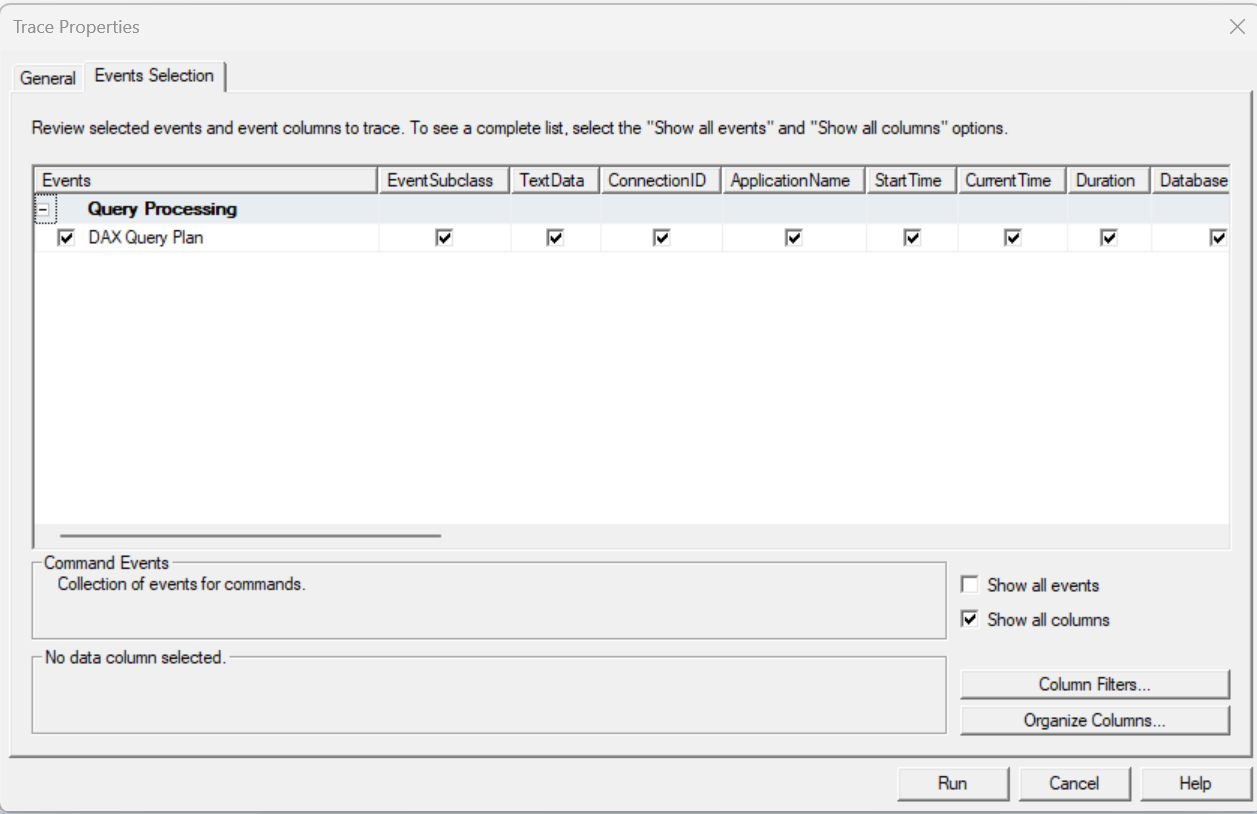Viewport: 1257px width, 814px height.
Task: Open Help for Trace Properties
Action: pyautogui.click(x=1195, y=784)
